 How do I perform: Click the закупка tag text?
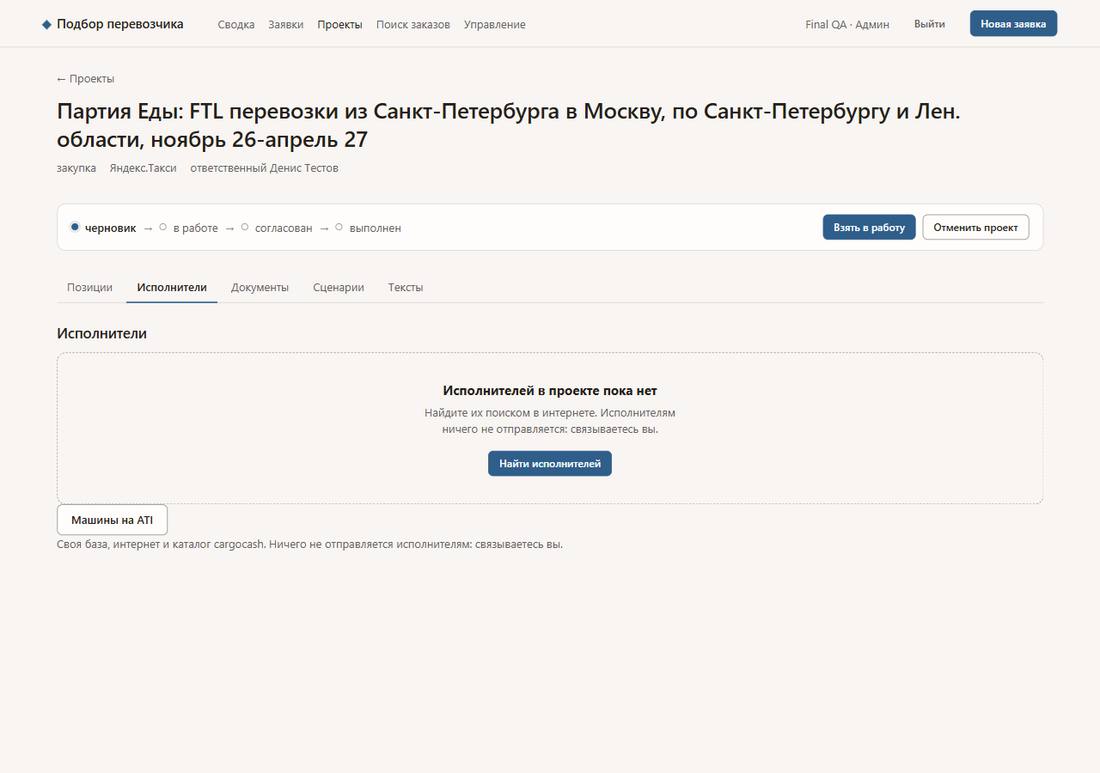(x=76, y=168)
